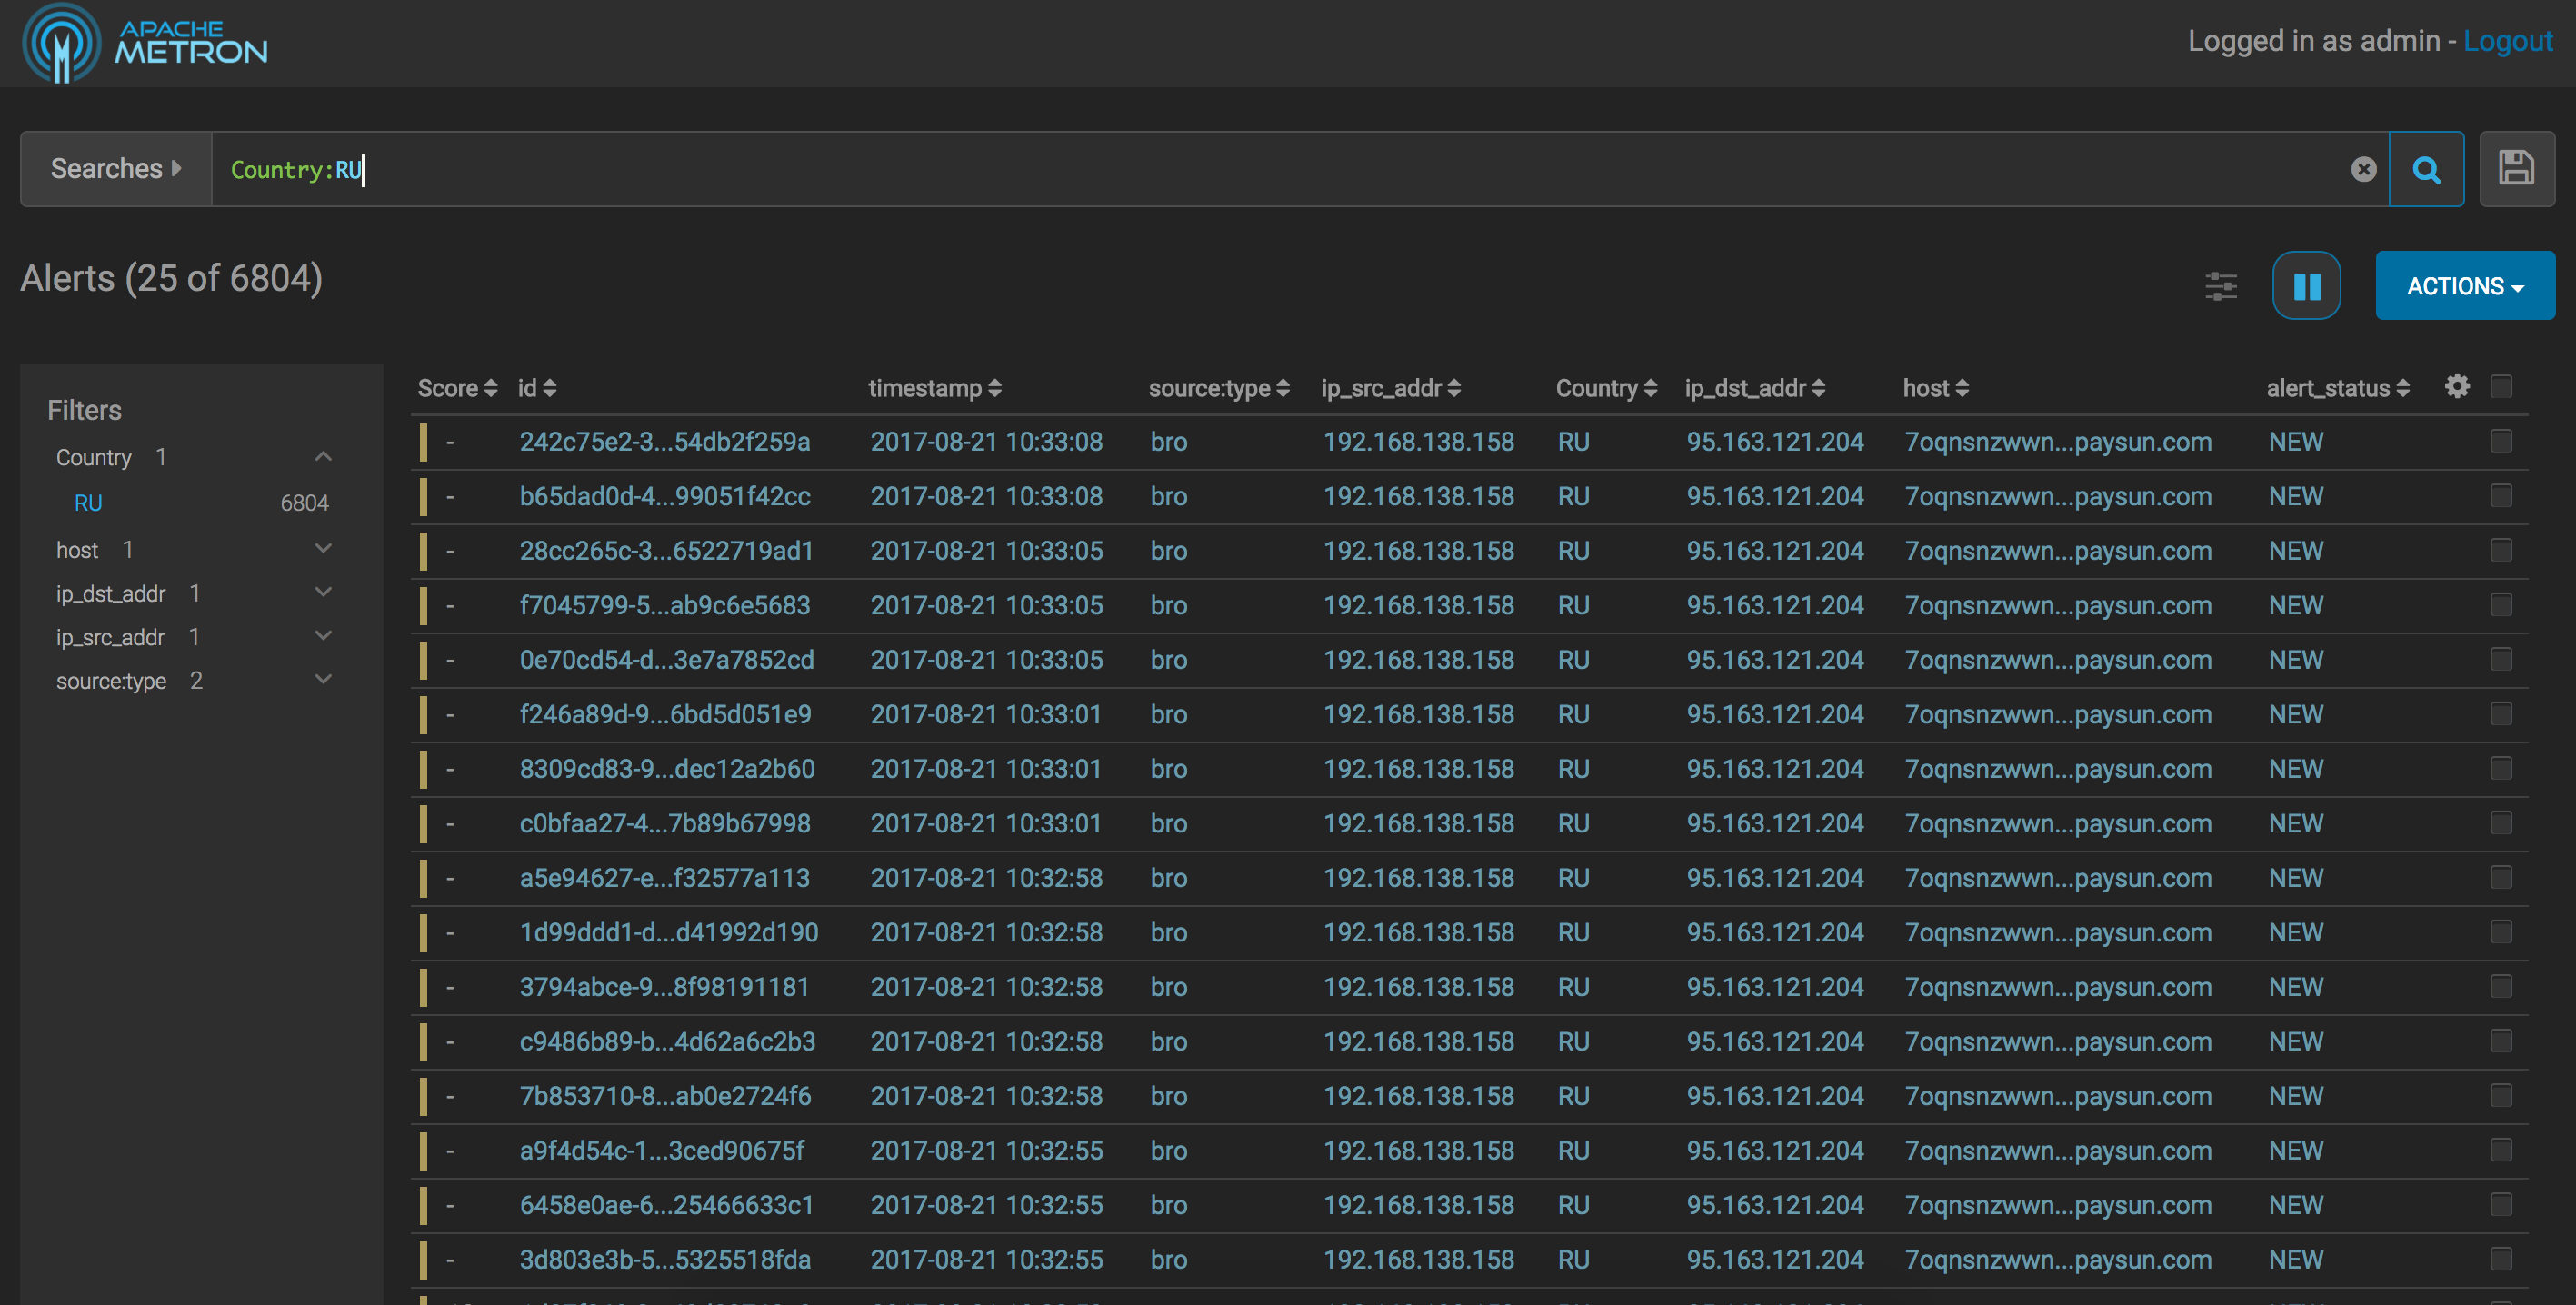Expand the ip_dst_addr filter group

tap(323, 593)
